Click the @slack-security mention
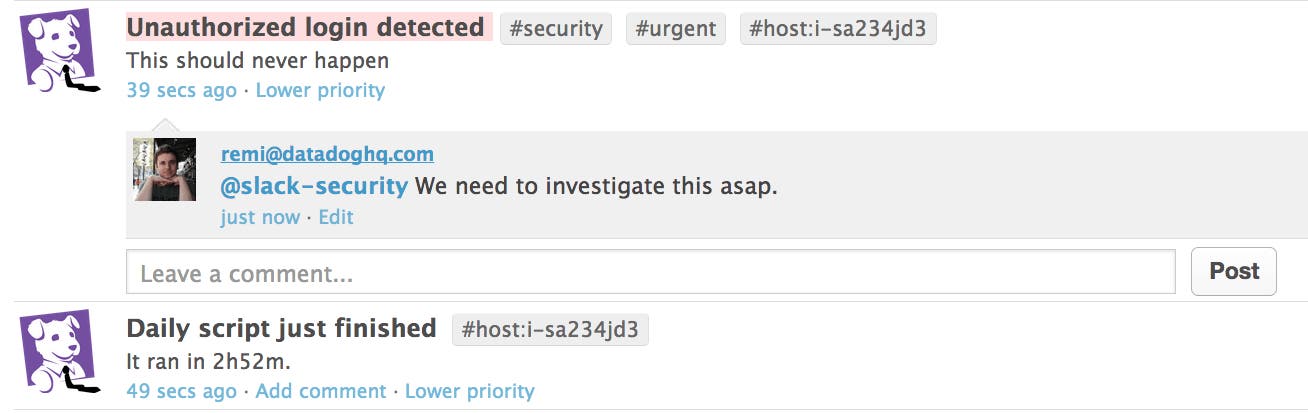This screenshot has height=413, width=1308. (314, 186)
